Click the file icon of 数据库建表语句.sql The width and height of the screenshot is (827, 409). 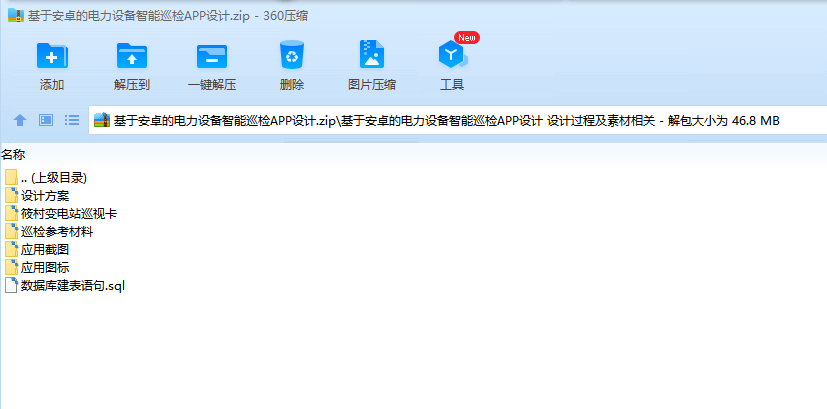(12, 285)
